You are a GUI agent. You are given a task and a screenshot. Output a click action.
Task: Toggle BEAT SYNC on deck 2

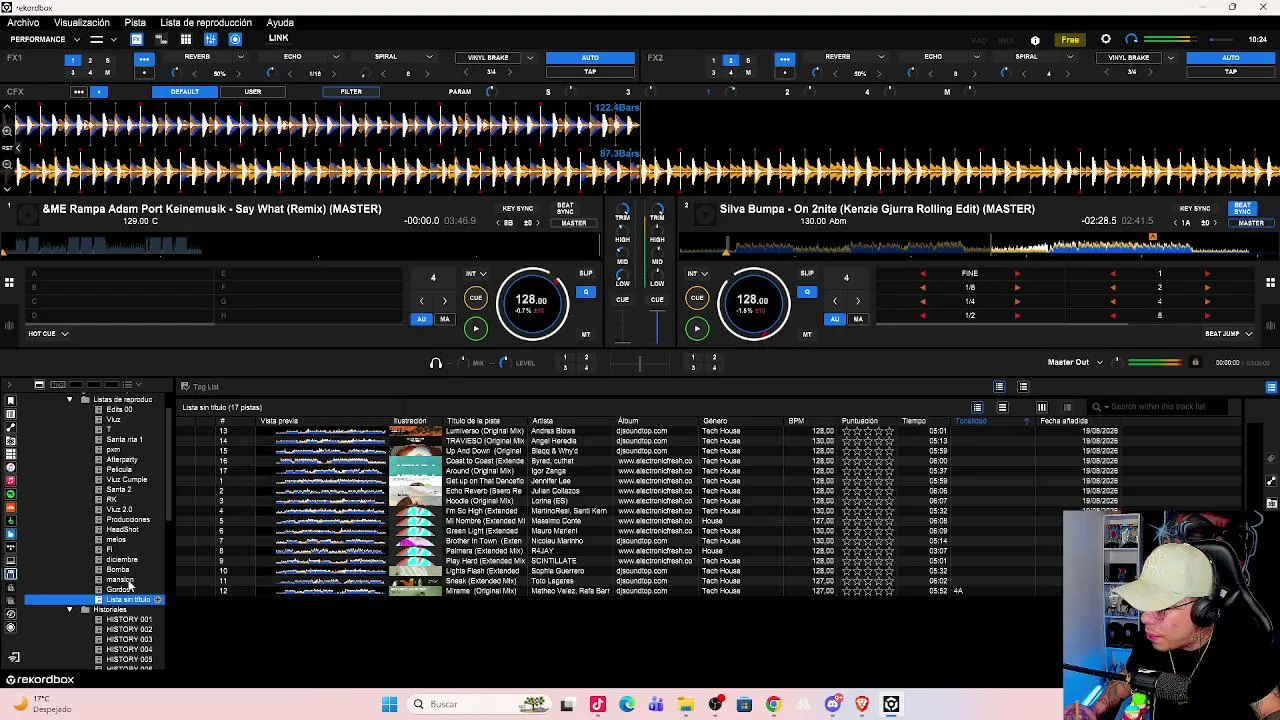pyautogui.click(x=1242, y=208)
